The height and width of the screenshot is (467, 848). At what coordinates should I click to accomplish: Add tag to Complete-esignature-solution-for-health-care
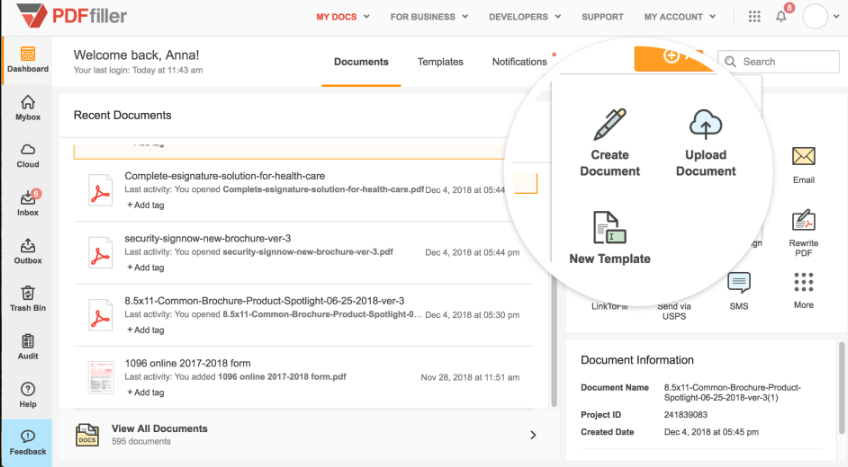tap(145, 205)
